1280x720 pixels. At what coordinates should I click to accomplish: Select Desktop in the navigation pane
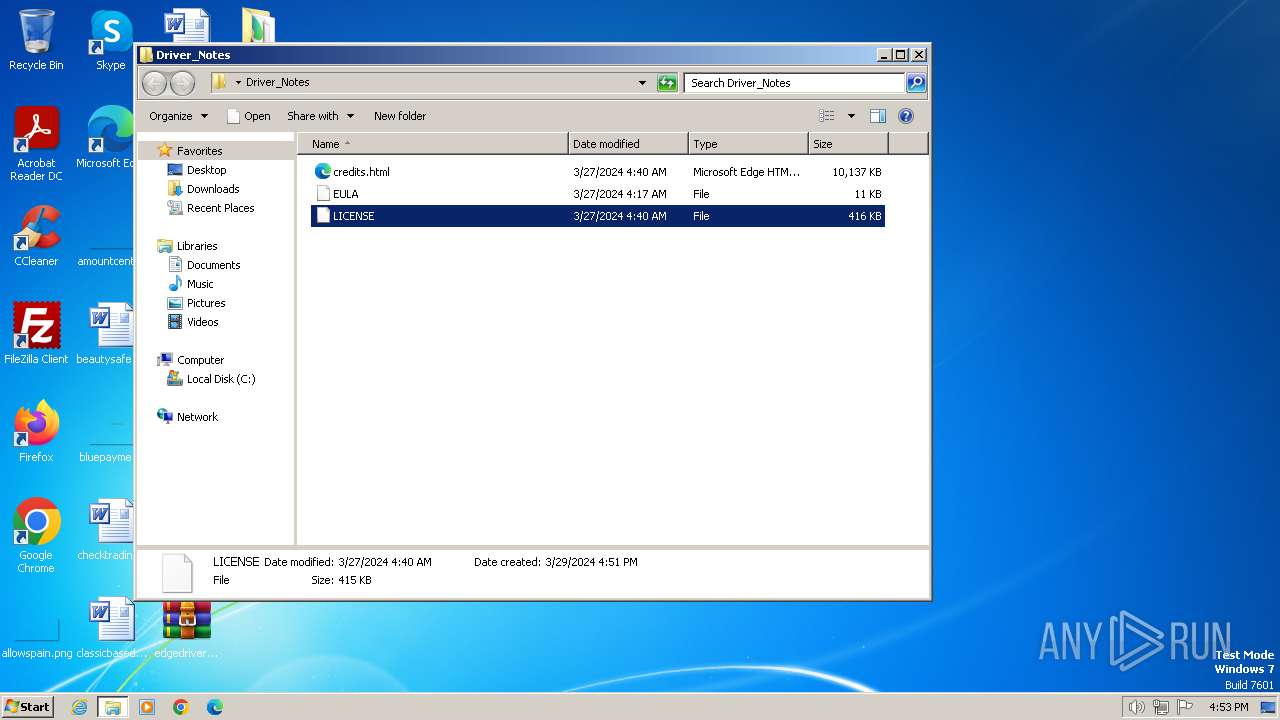[x=206, y=170]
